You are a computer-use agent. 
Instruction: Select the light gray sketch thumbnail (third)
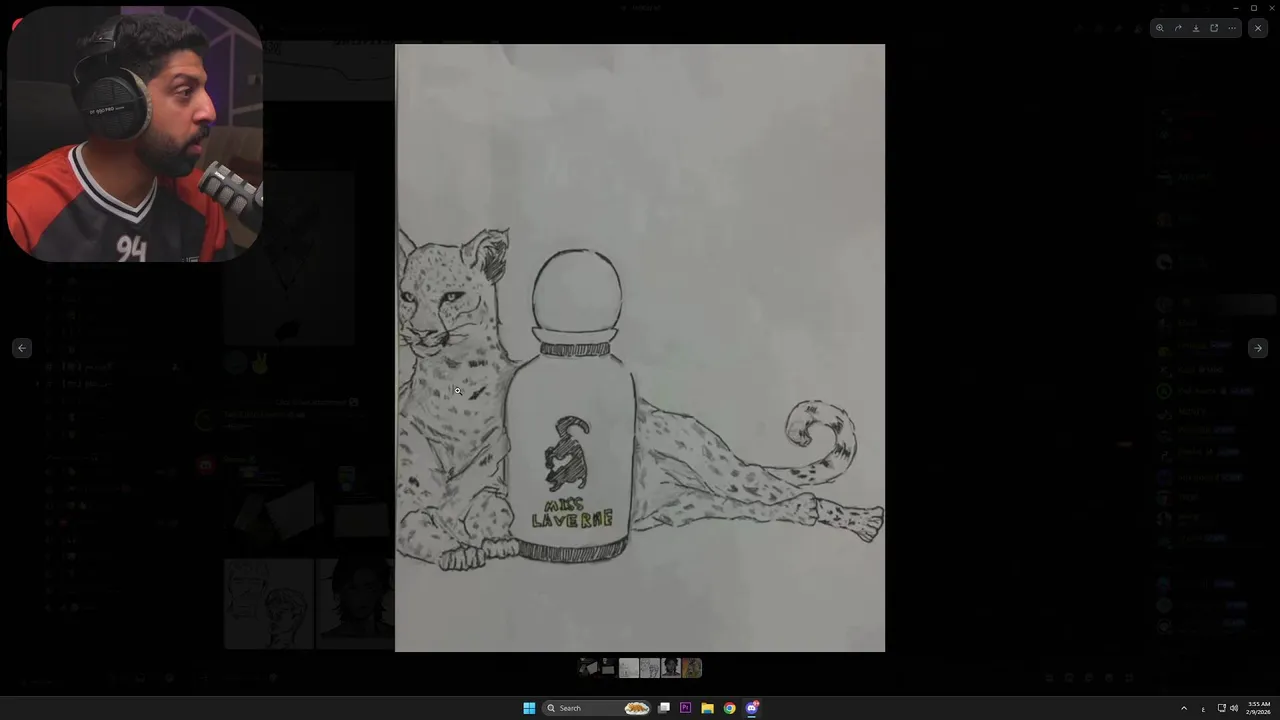point(629,667)
